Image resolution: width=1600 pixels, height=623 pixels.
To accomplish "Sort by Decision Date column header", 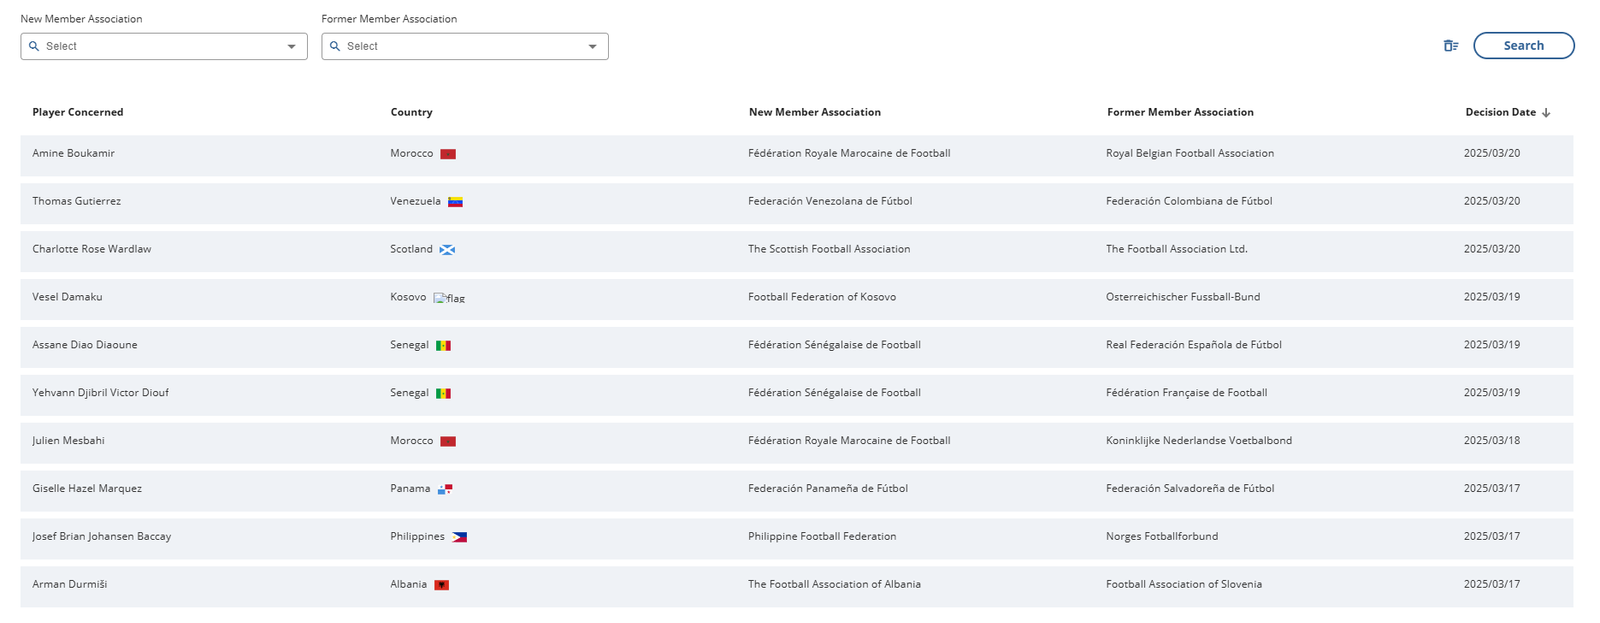I will pos(1500,112).
